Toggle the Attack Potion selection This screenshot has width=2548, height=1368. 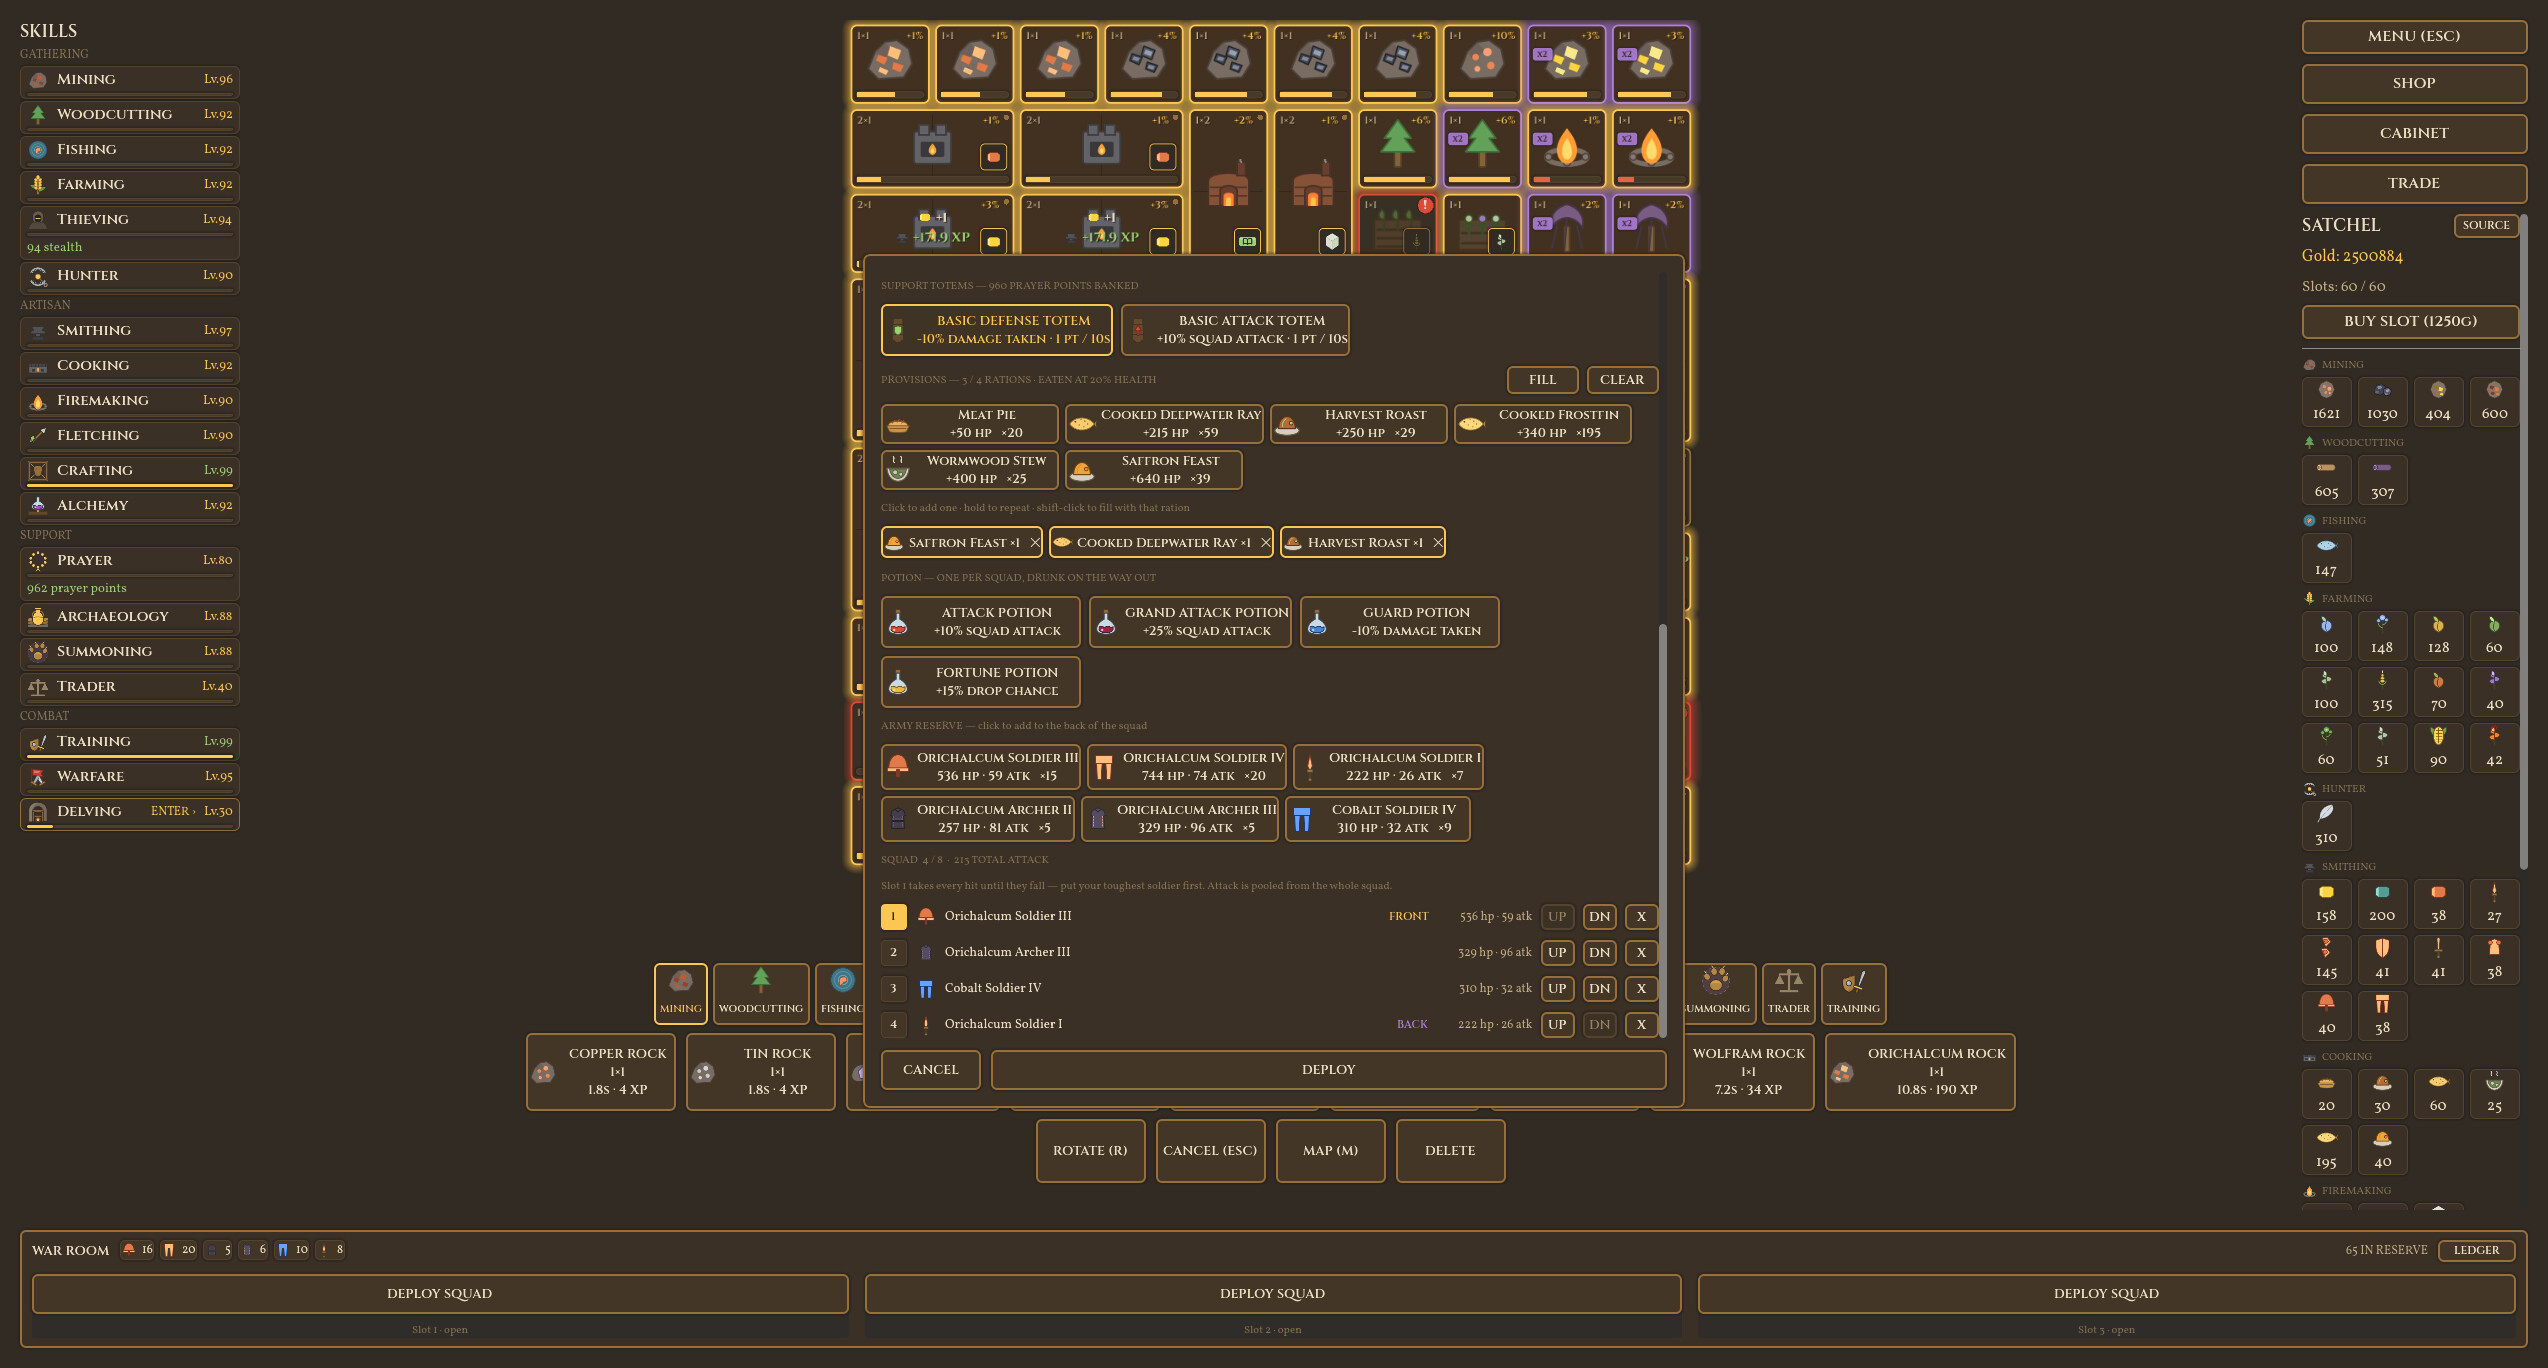point(980,621)
